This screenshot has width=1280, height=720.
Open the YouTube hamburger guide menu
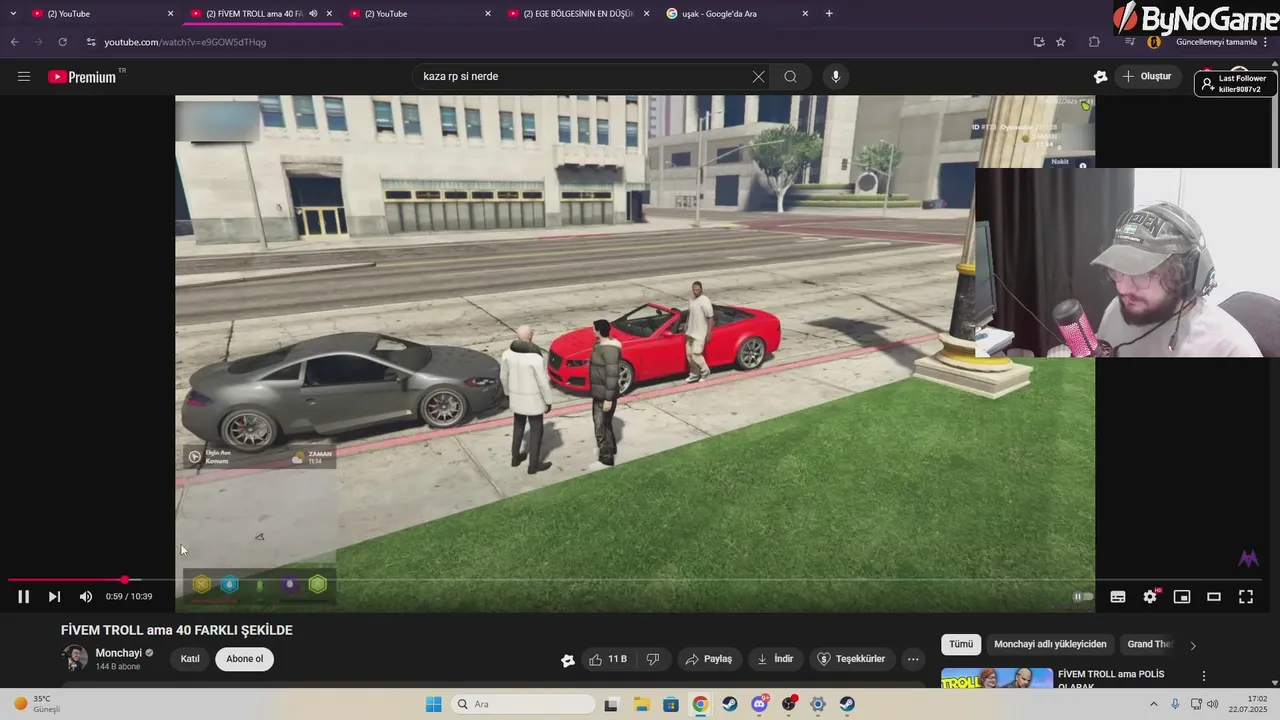click(x=24, y=77)
